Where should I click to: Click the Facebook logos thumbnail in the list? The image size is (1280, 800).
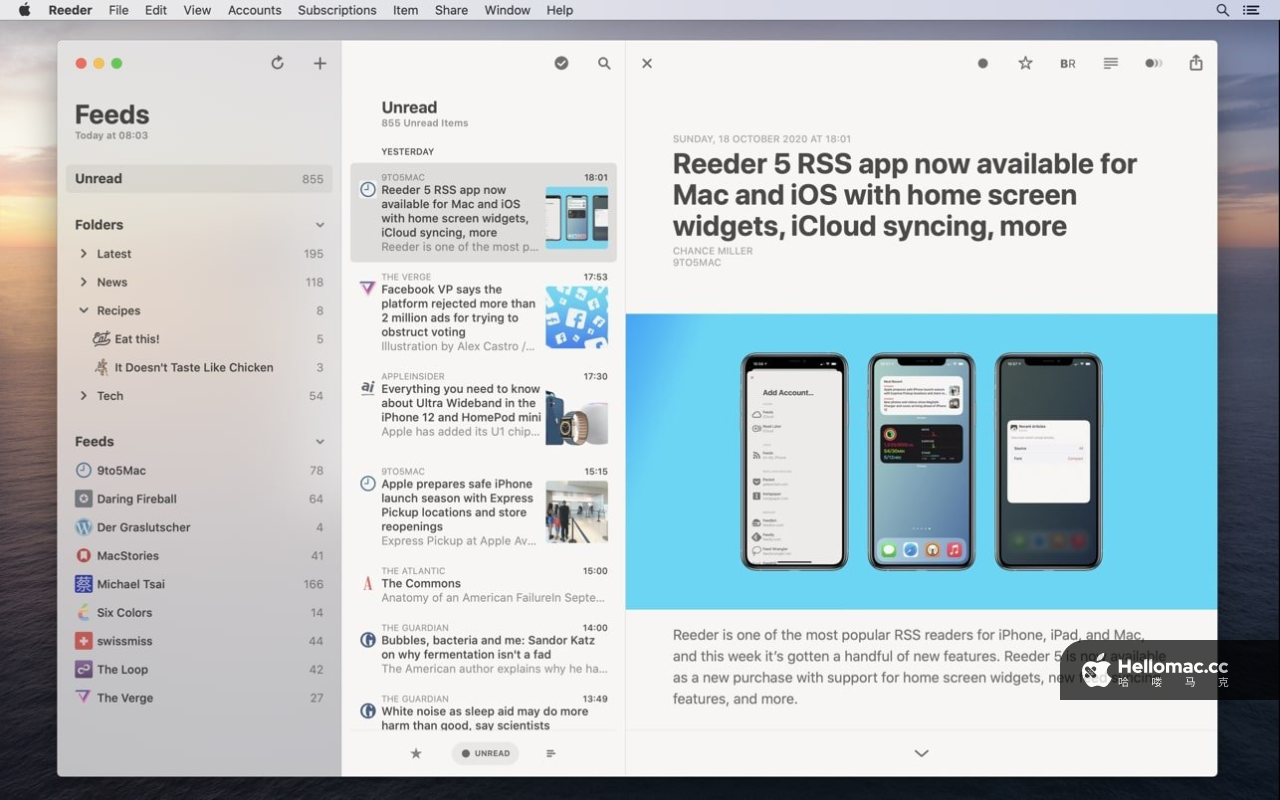[x=577, y=317]
